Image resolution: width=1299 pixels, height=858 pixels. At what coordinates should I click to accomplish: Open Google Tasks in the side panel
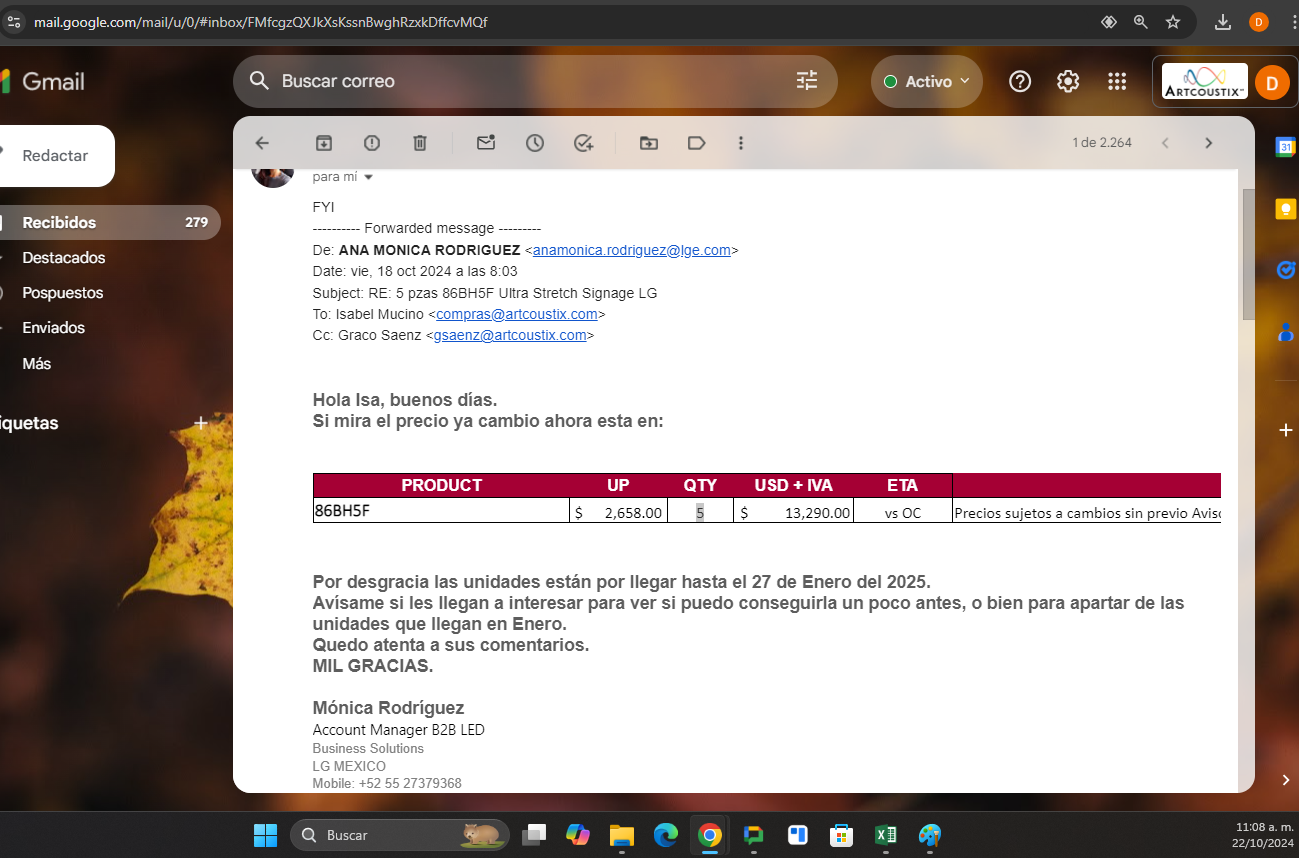click(x=1285, y=270)
